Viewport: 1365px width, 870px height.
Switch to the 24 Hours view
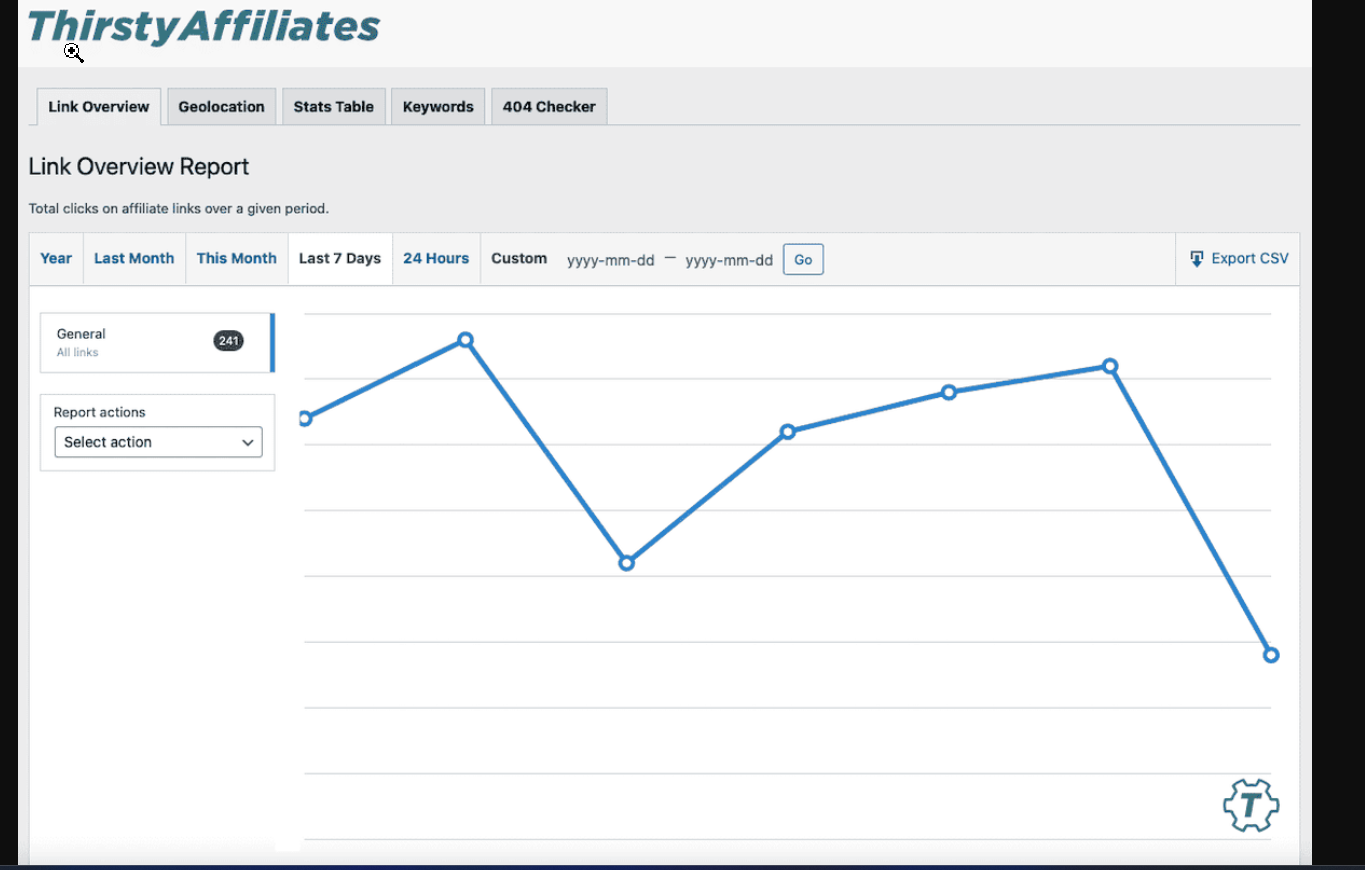436,258
